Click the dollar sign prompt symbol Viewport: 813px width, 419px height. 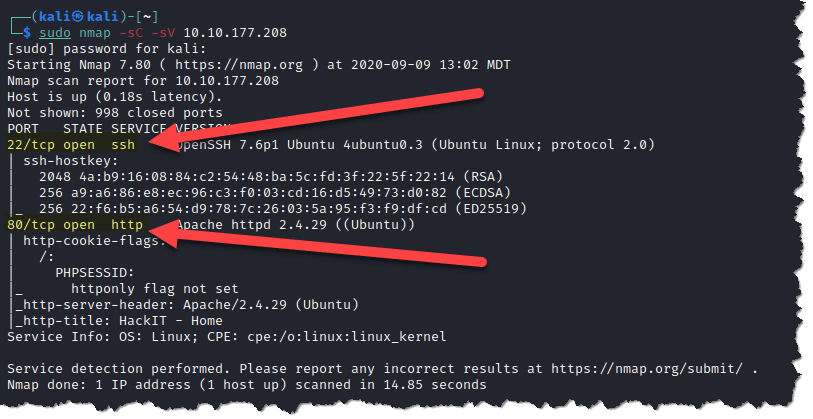27,33
